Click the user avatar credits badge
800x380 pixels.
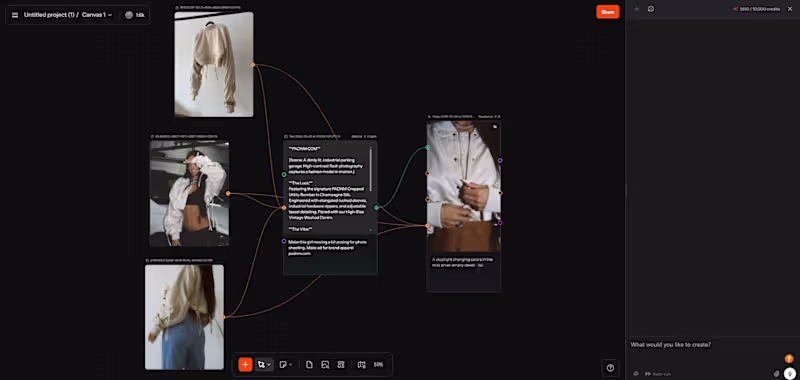pyautogui.click(x=135, y=15)
